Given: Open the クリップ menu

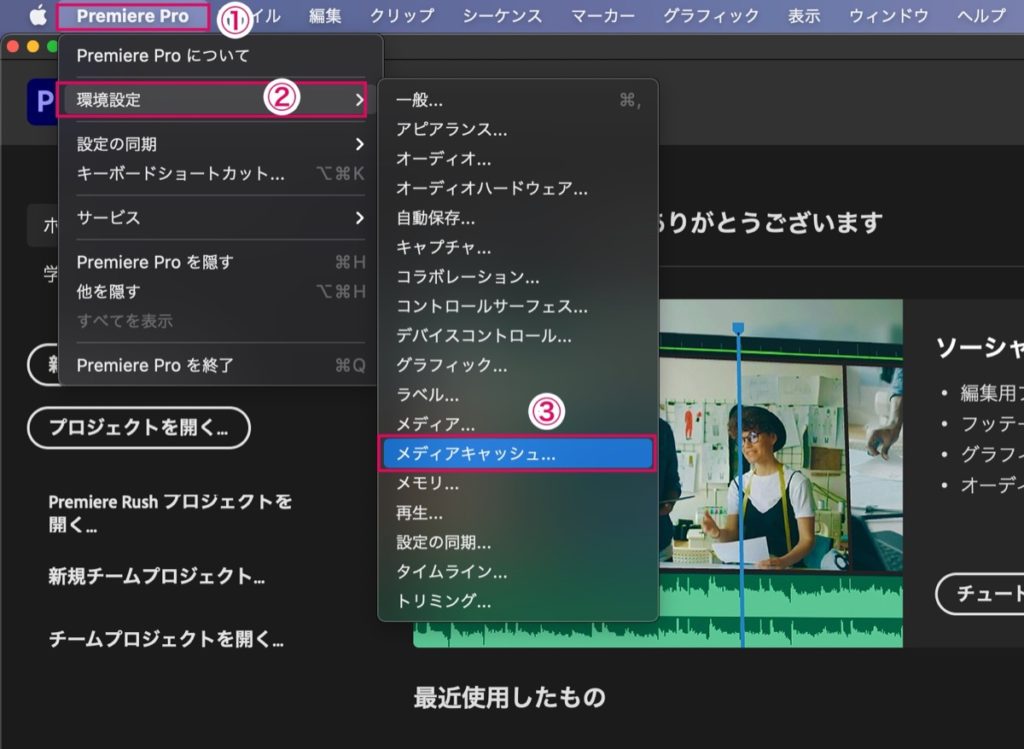Looking at the screenshot, I should [x=402, y=16].
